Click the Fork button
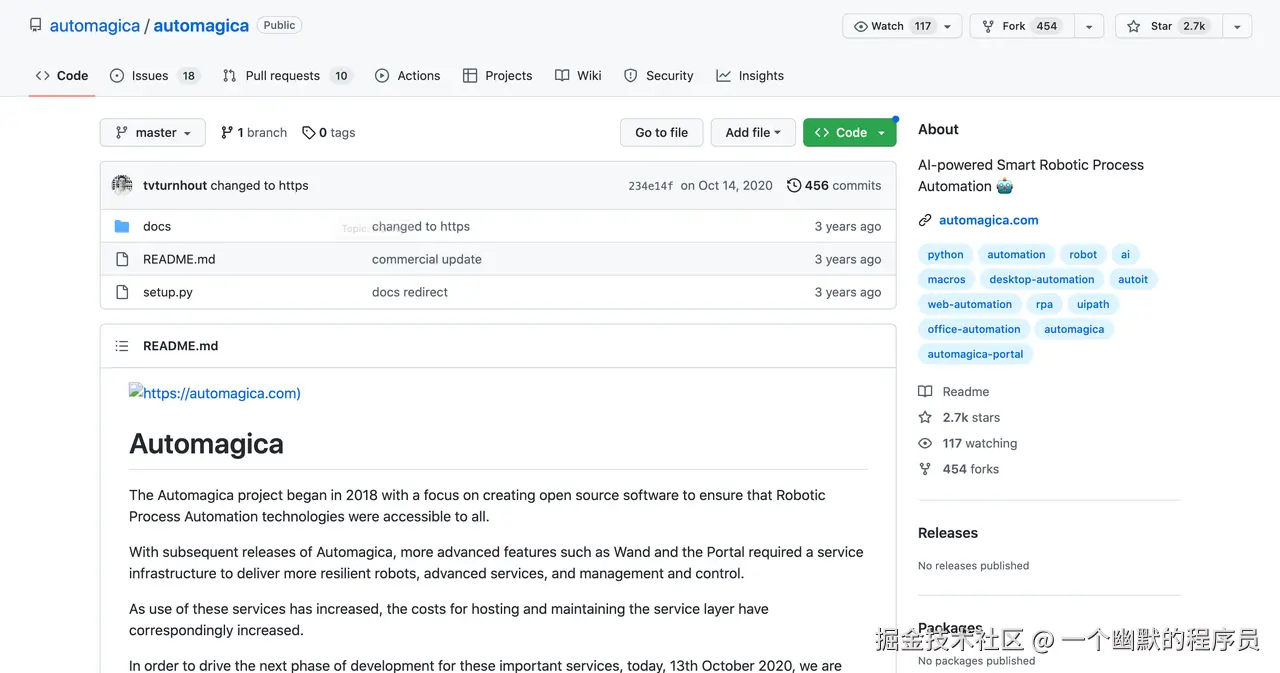Viewport: 1280px width, 673px height. click(1022, 26)
